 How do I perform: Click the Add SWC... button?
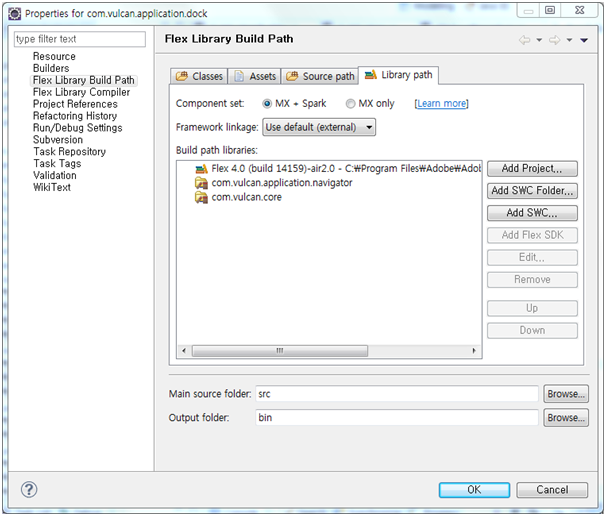pyautogui.click(x=532, y=213)
